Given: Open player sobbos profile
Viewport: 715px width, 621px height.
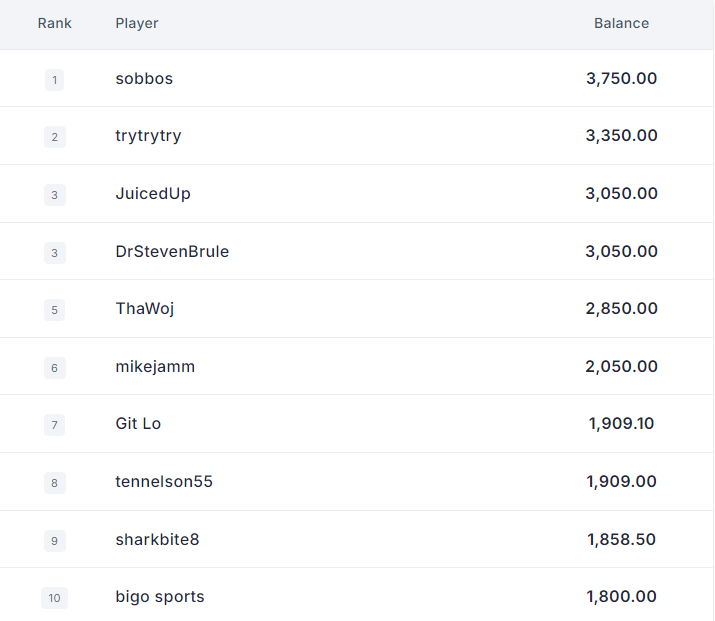Looking at the screenshot, I should pyautogui.click(x=144, y=78).
